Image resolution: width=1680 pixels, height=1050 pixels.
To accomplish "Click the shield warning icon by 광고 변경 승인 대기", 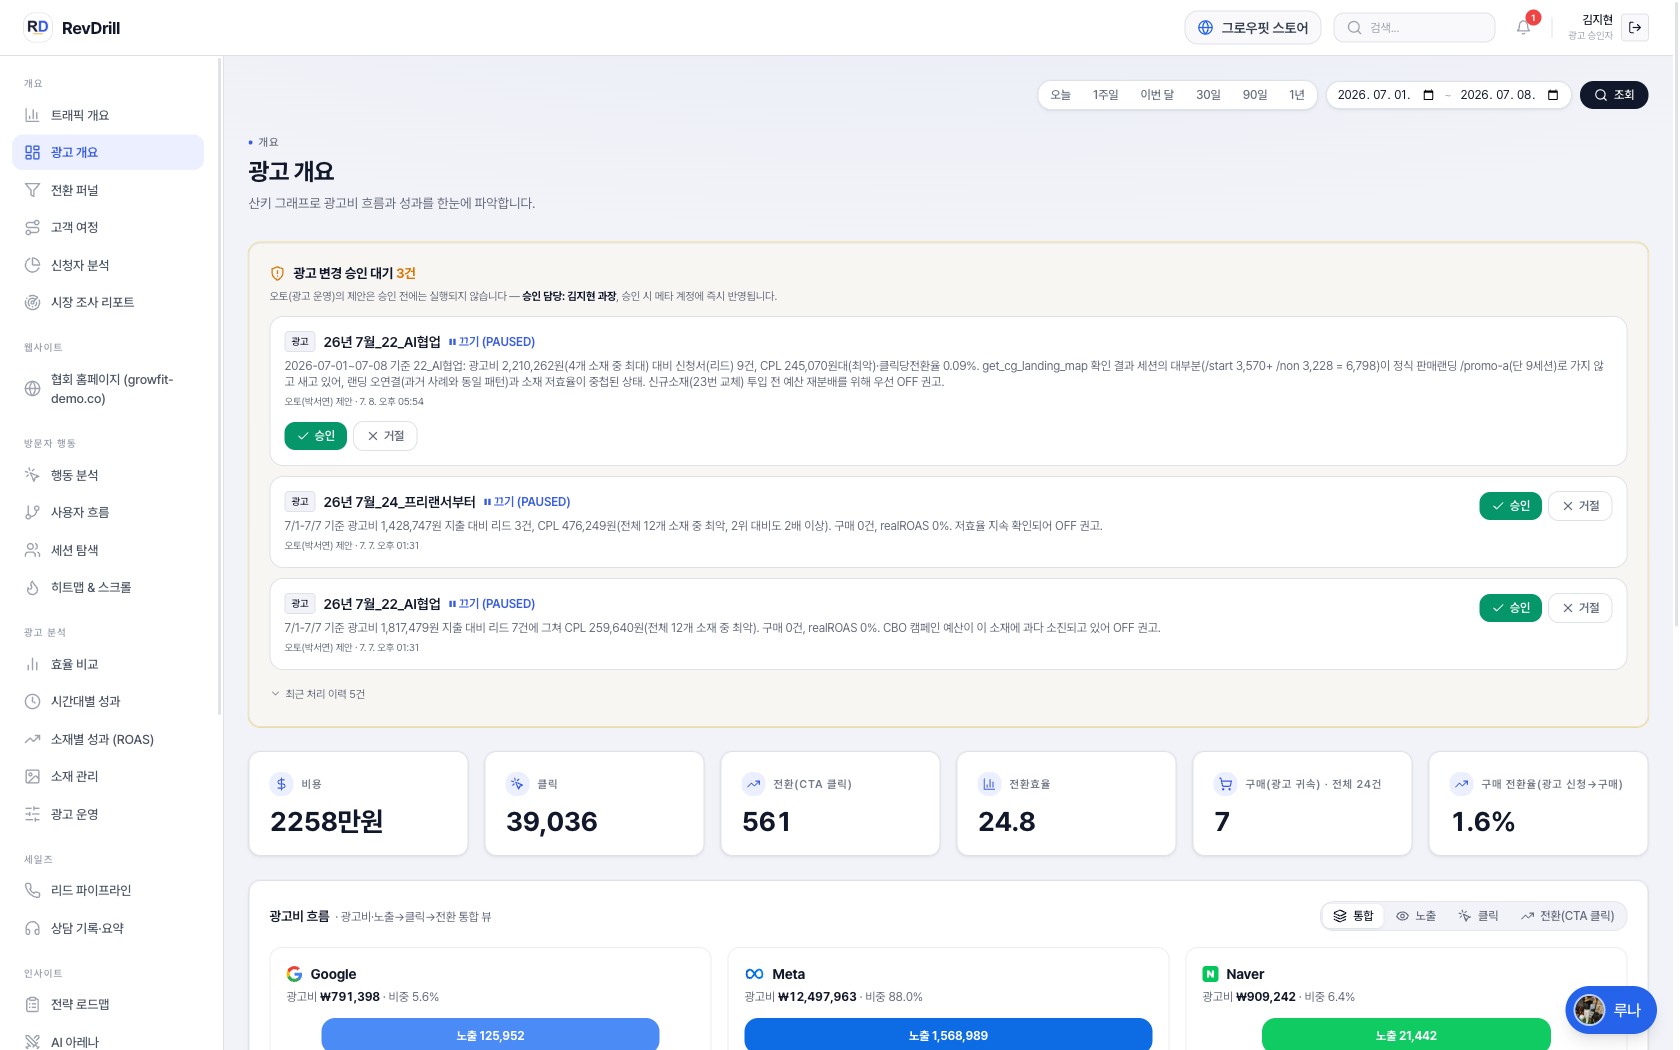I will pos(278,273).
